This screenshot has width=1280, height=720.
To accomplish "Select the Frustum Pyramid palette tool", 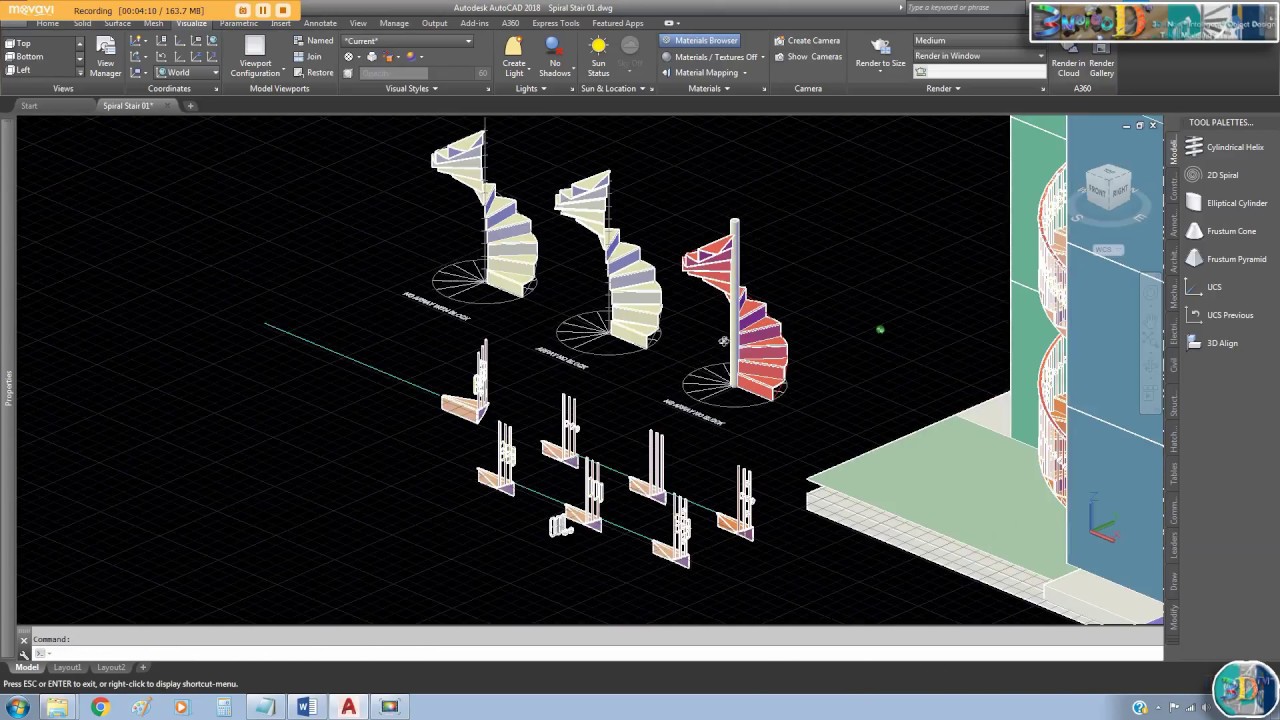I will coord(1226,259).
